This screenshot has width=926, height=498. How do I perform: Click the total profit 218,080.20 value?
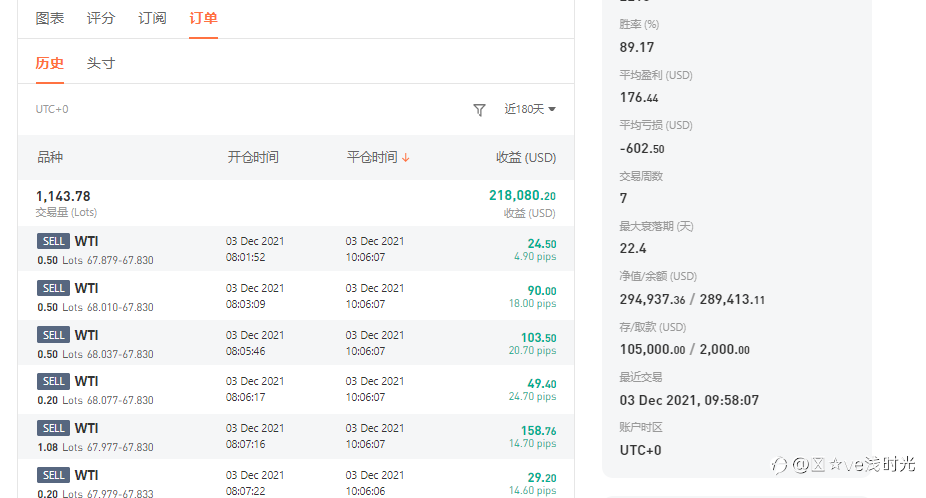click(x=522, y=196)
